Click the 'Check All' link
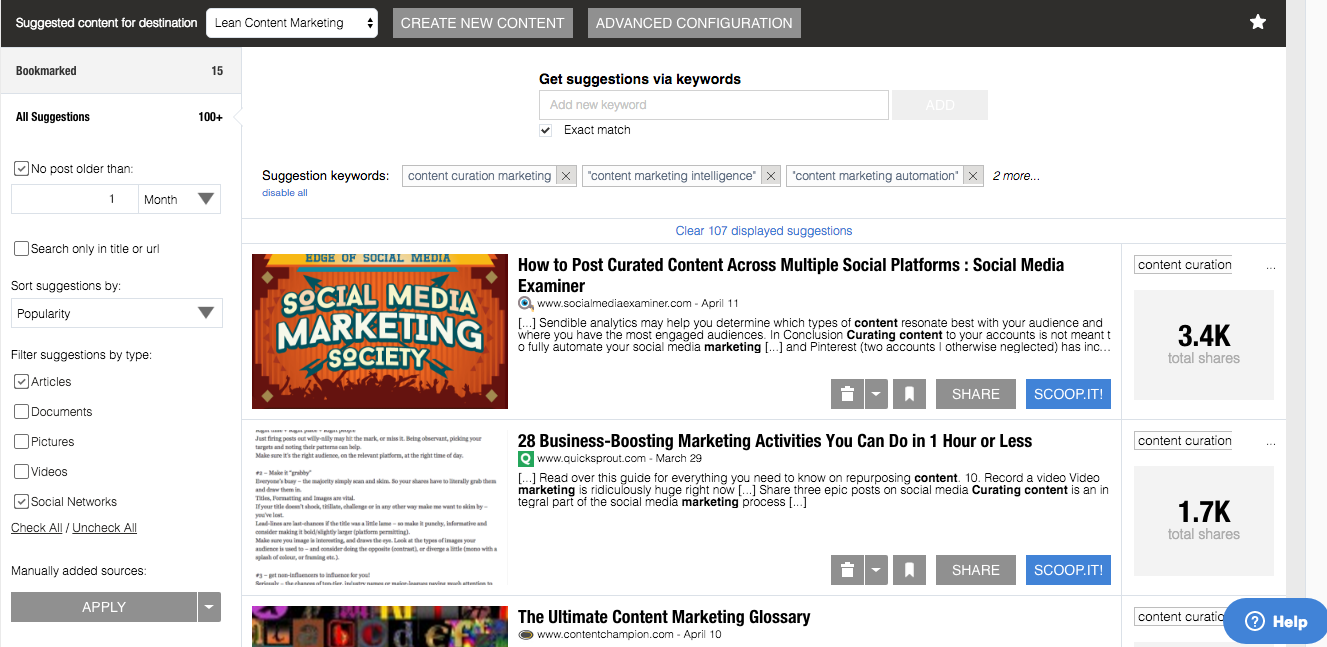Image resolution: width=1327 pixels, height=647 pixels. (x=37, y=528)
